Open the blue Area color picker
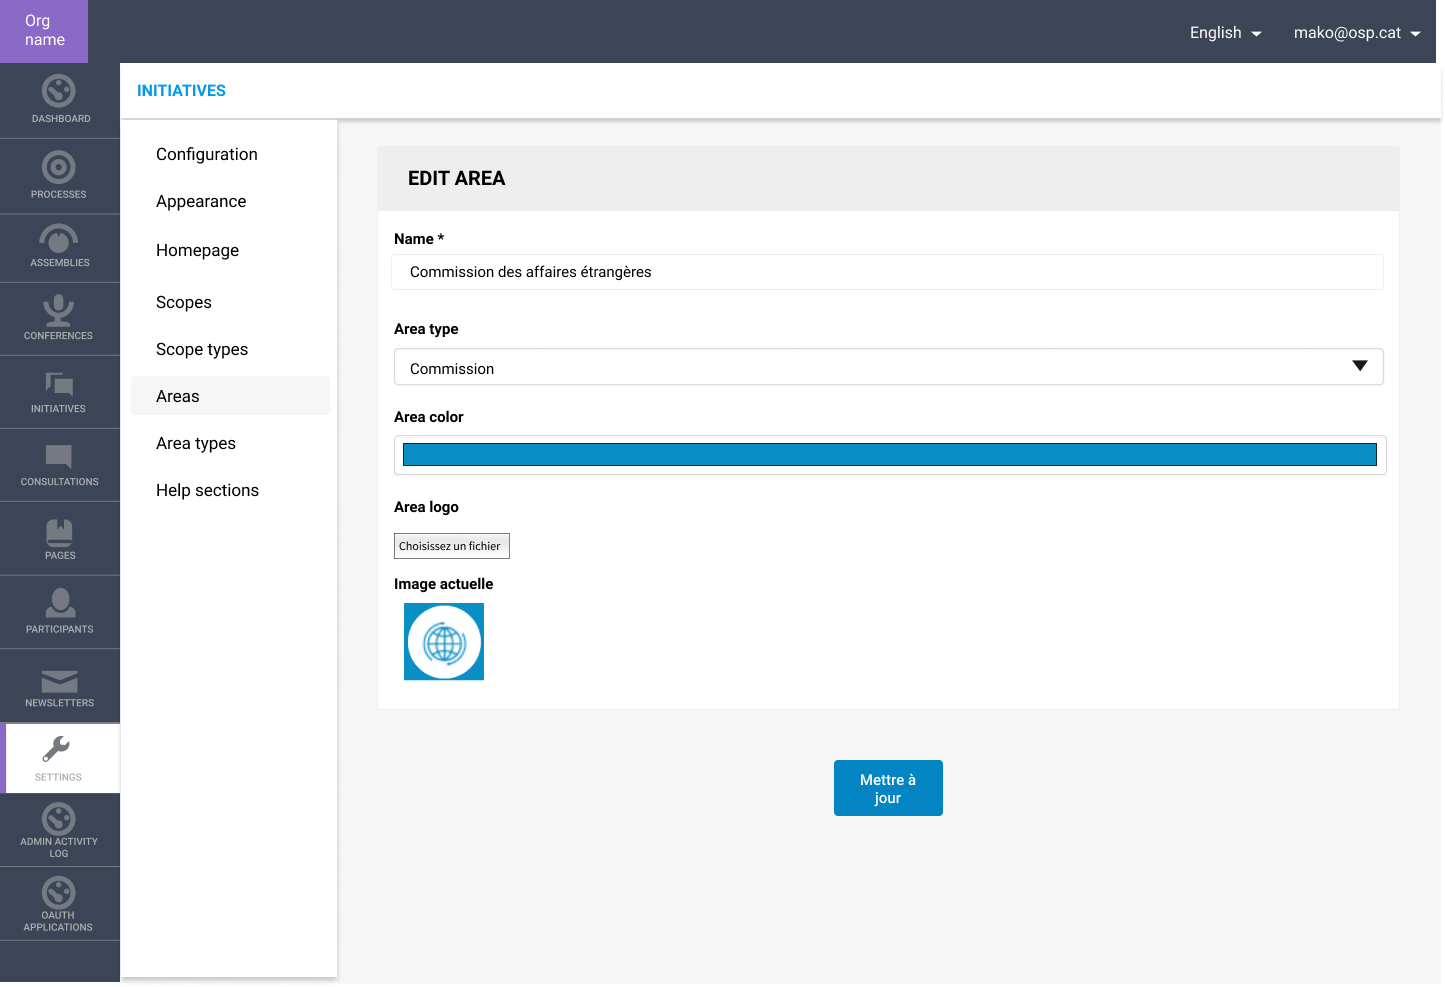Image resolution: width=1445 pixels, height=987 pixels. pos(889,455)
